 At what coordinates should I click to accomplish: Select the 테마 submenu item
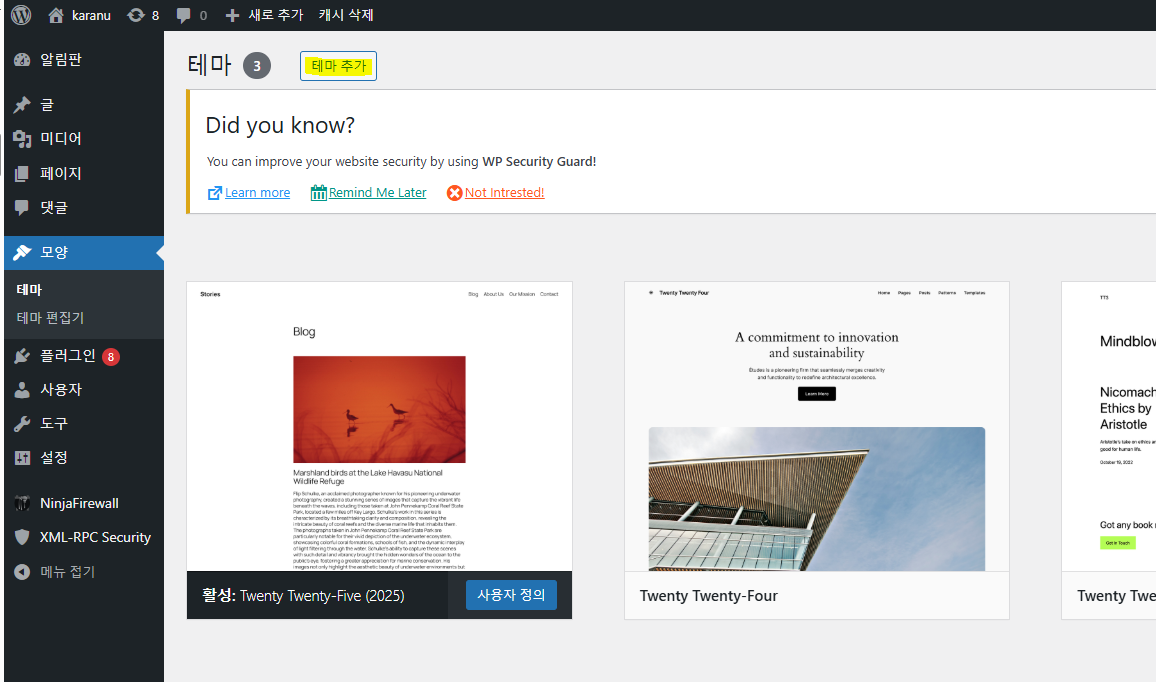(x=29, y=290)
